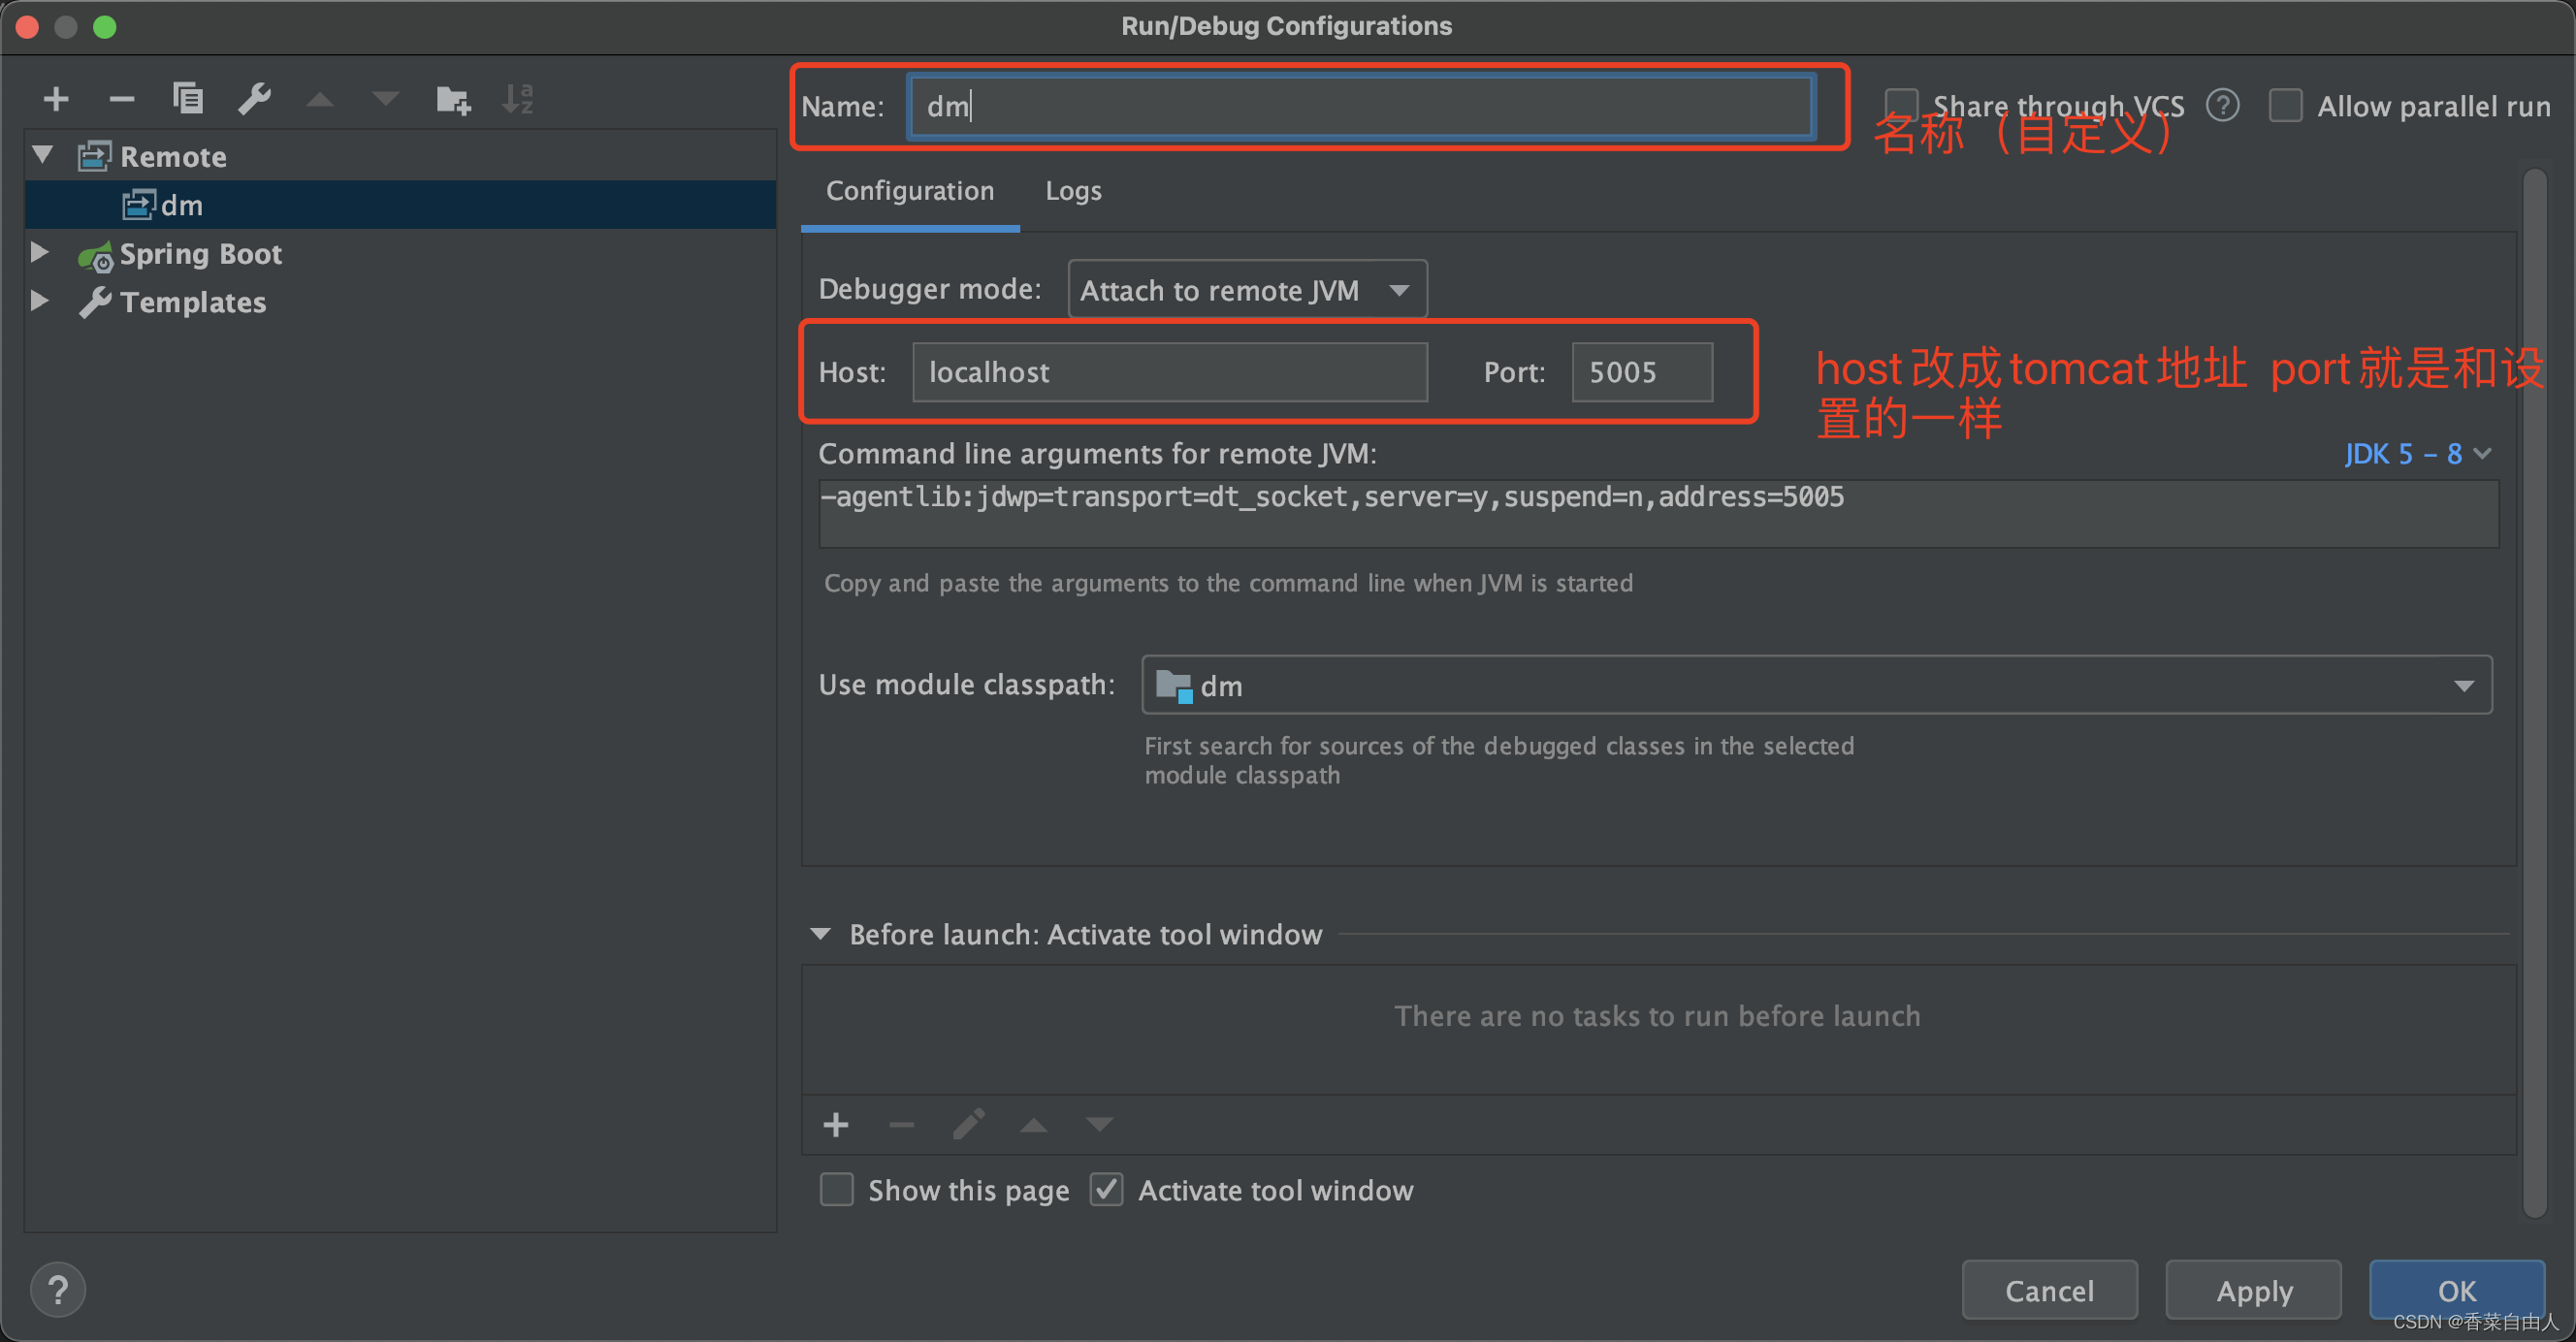Click the remove configuration minus icon

121,98
